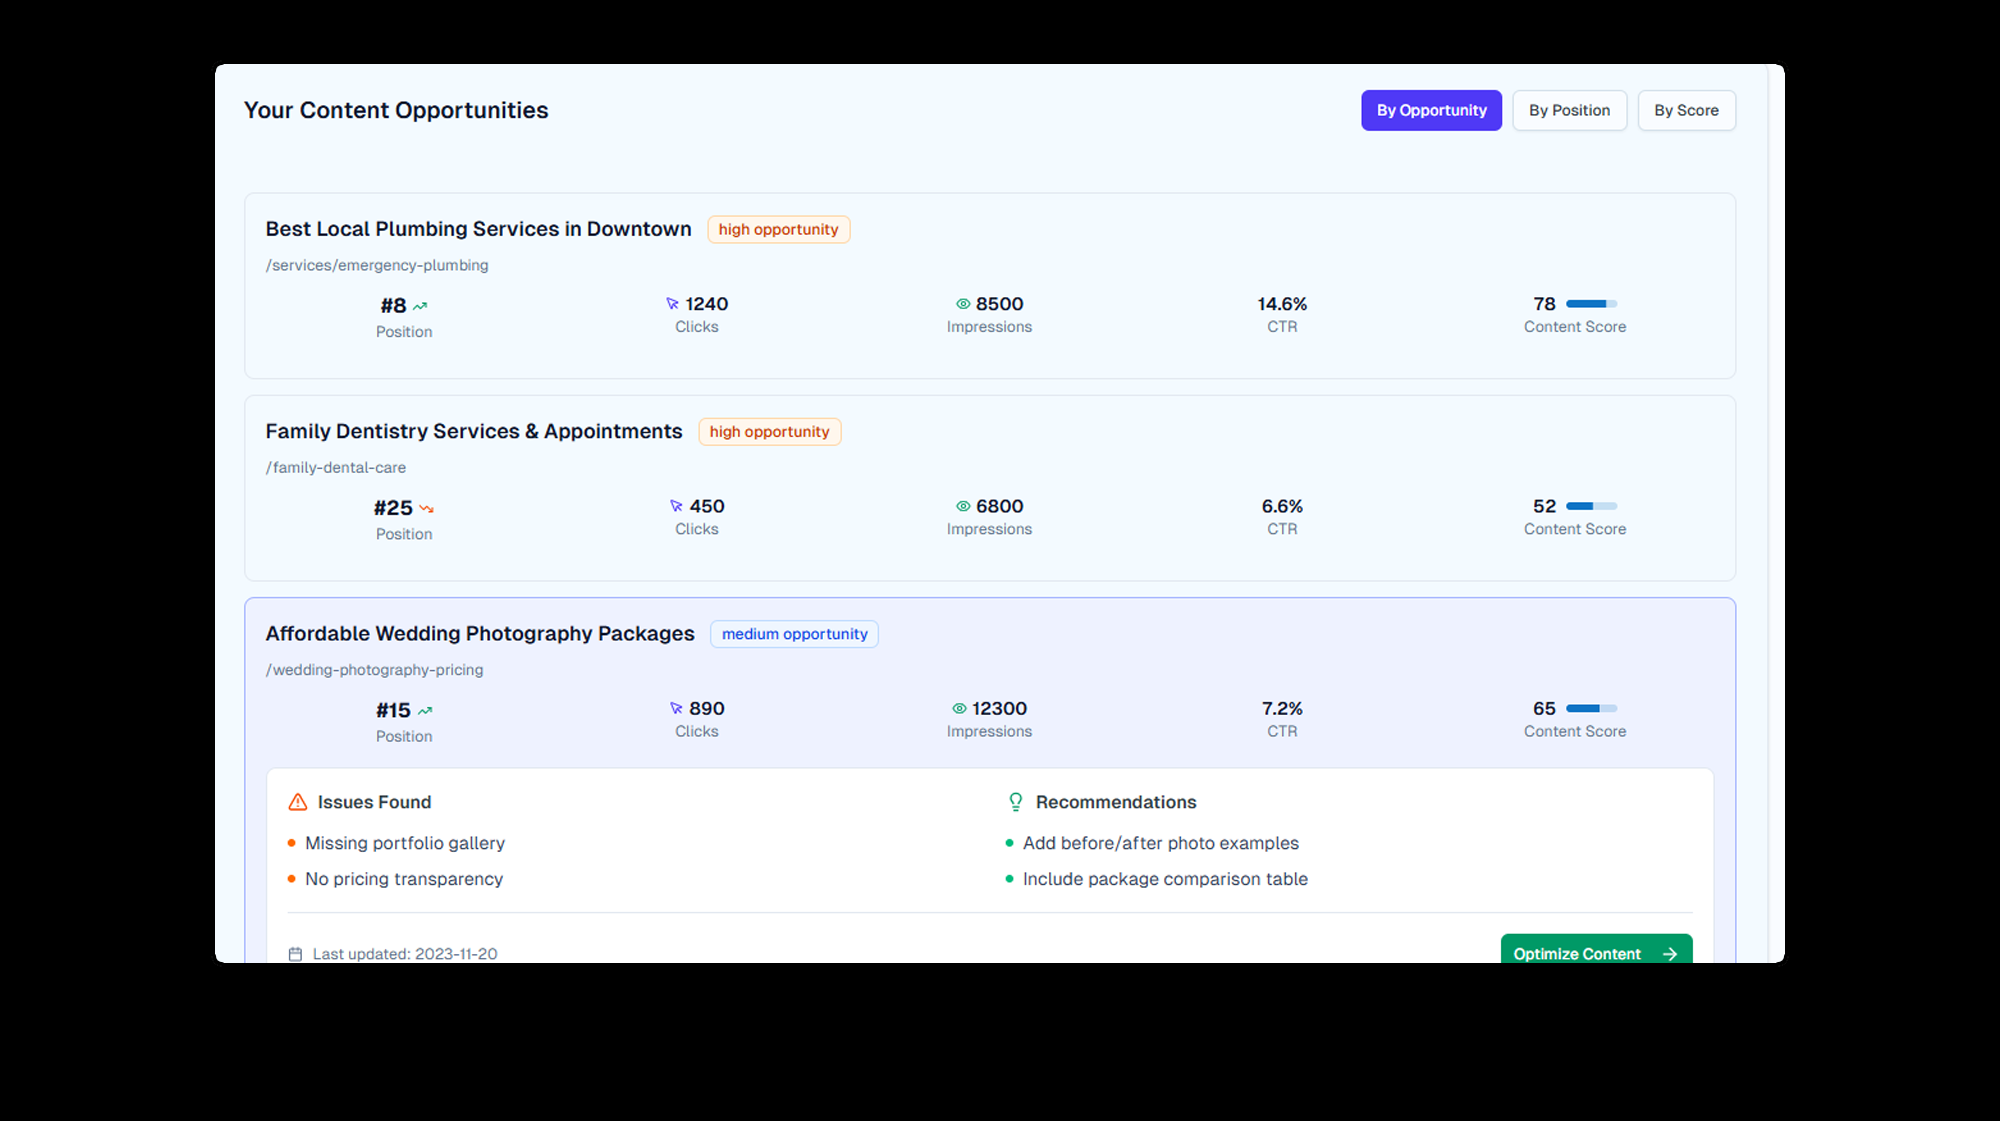Viewport: 2000px width, 1121px height.
Task: Click the upward trend arrow beside position #8
Action: pyautogui.click(x=420, y=306)
